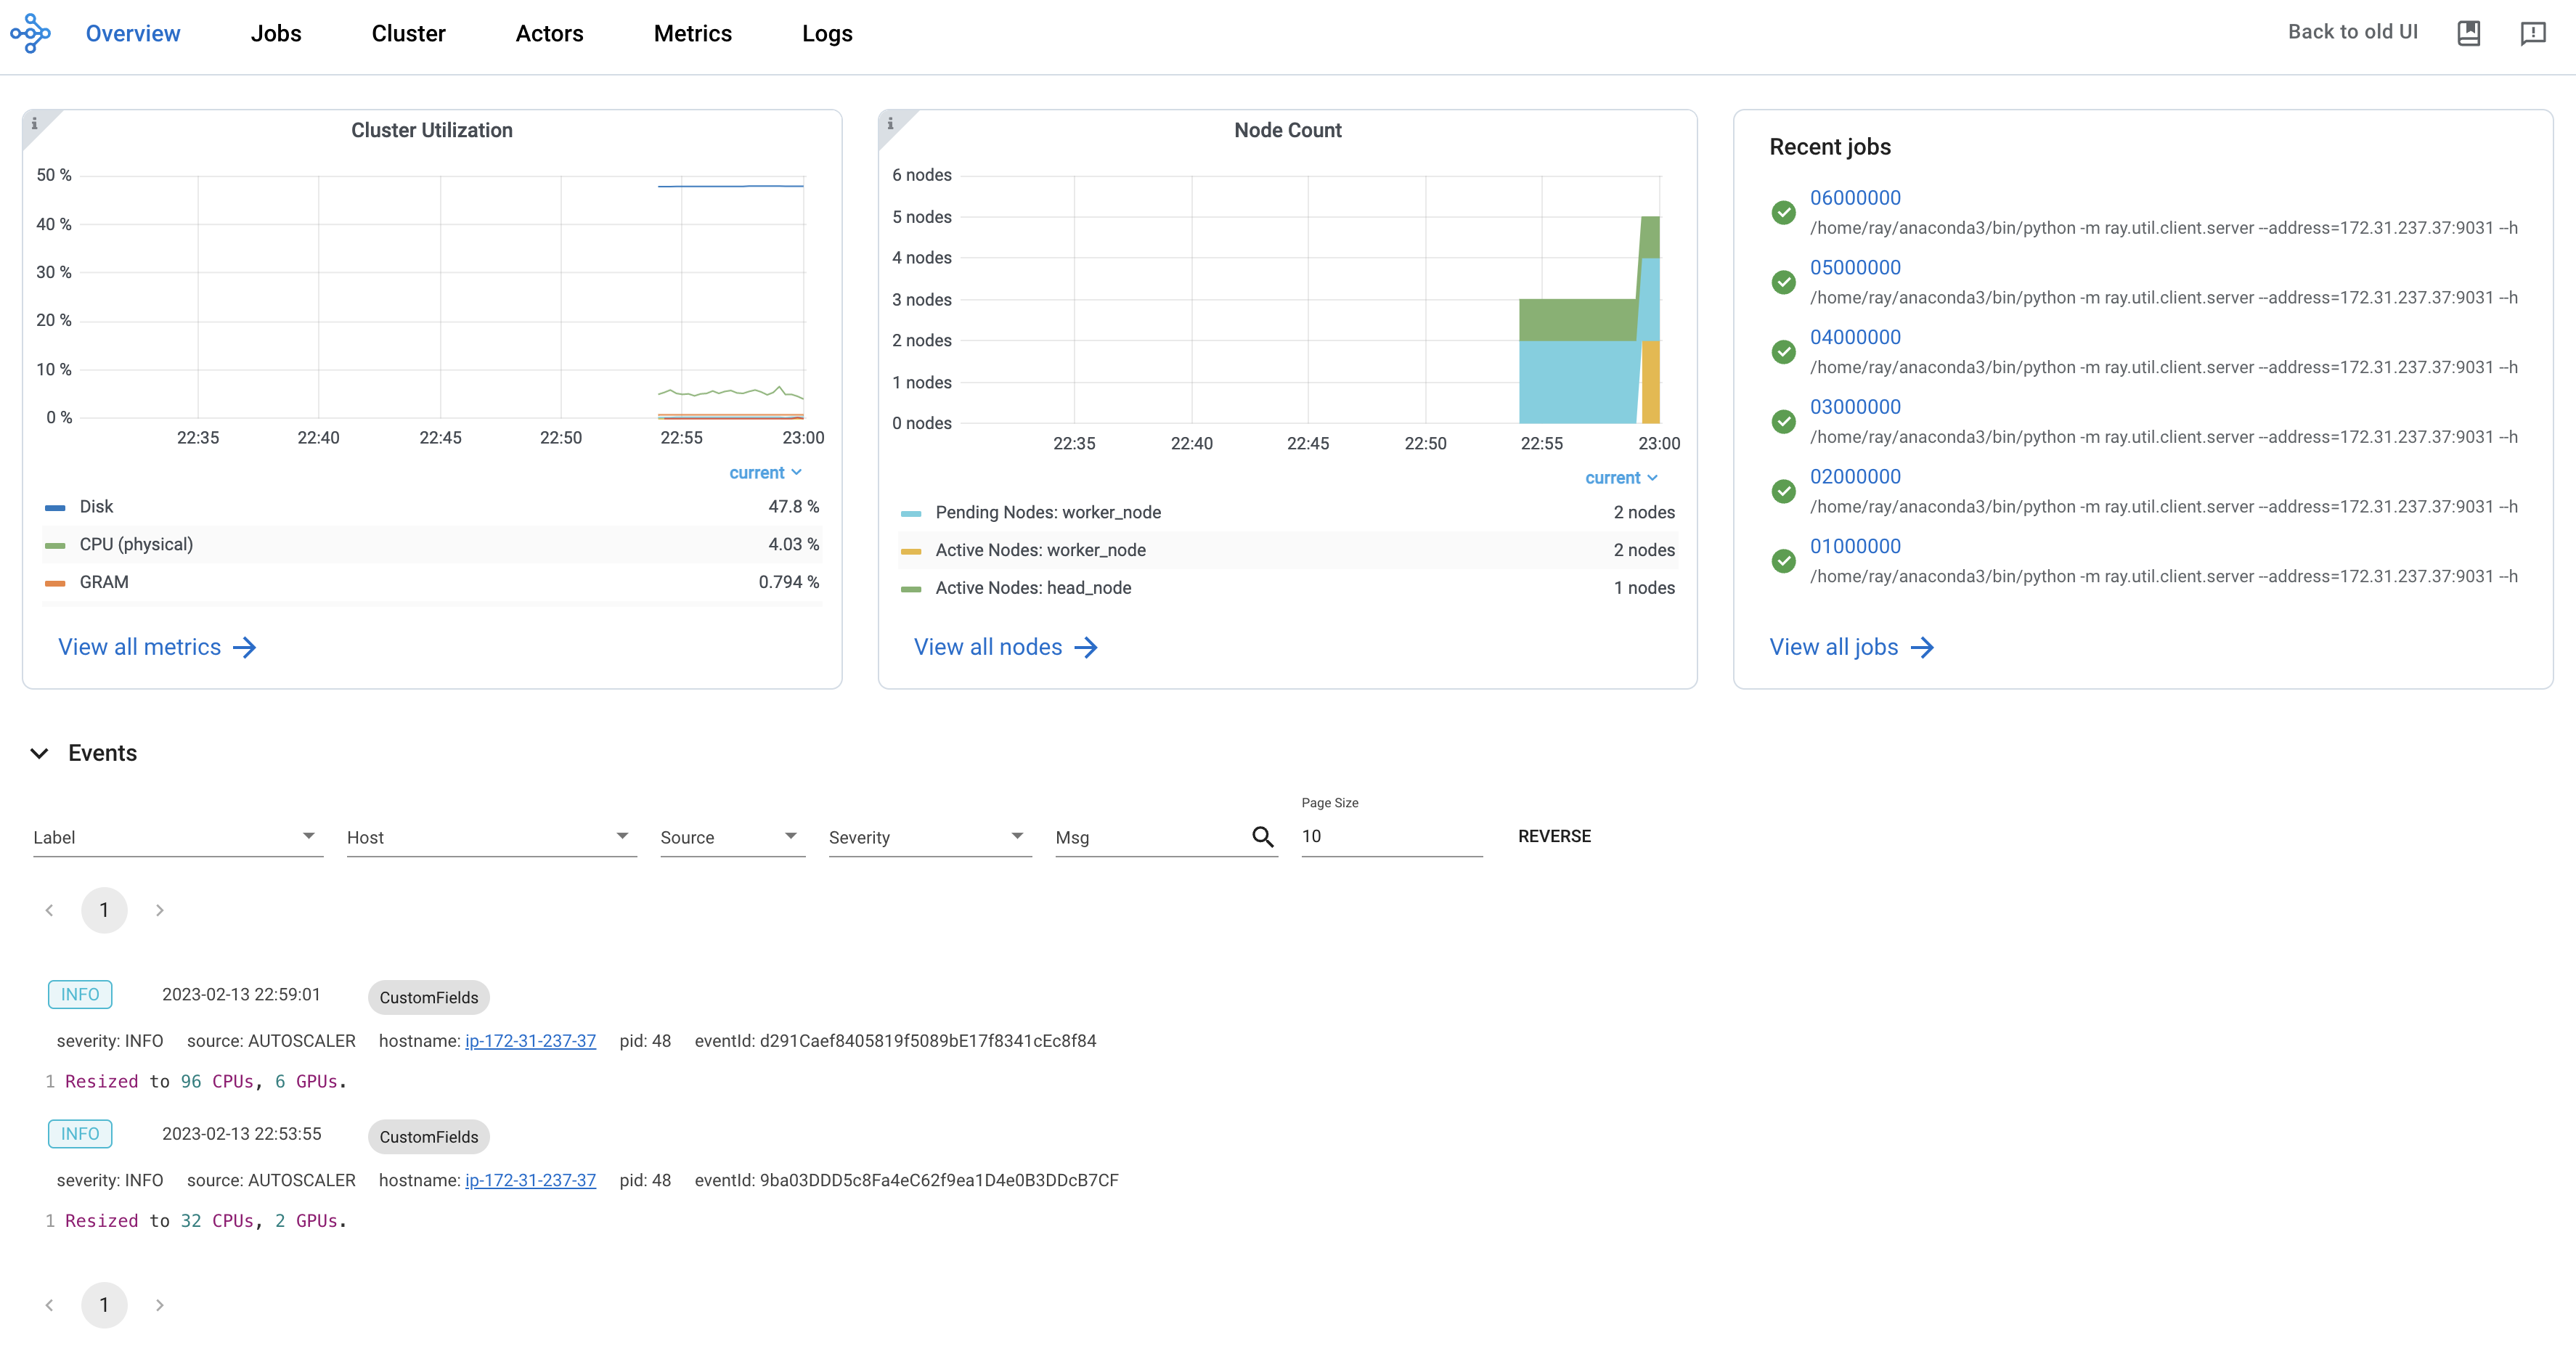Open the Label filter dropdown
Image resolution: width=2576 pixels, height=1359 pixels.
click(x=176, y=837)
